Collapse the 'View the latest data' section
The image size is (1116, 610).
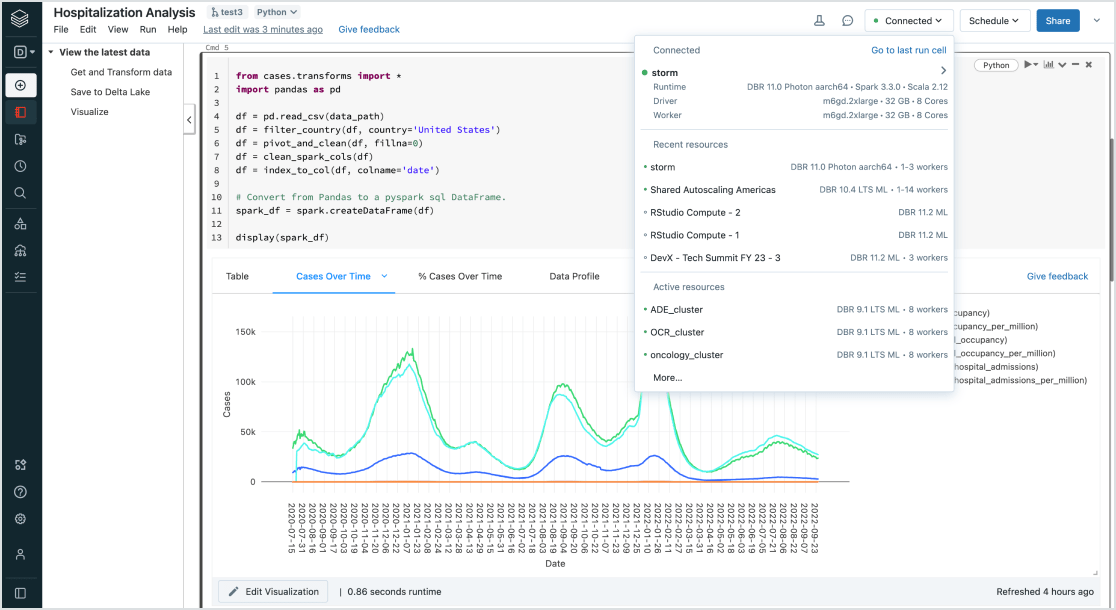coord(50,53)
